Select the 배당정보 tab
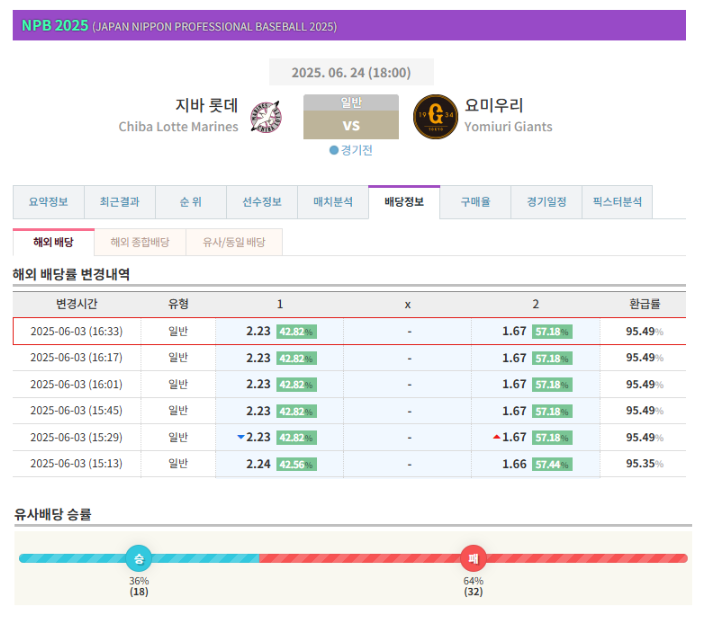Screen dimensions: 708x623 click(x=404, y=202)
